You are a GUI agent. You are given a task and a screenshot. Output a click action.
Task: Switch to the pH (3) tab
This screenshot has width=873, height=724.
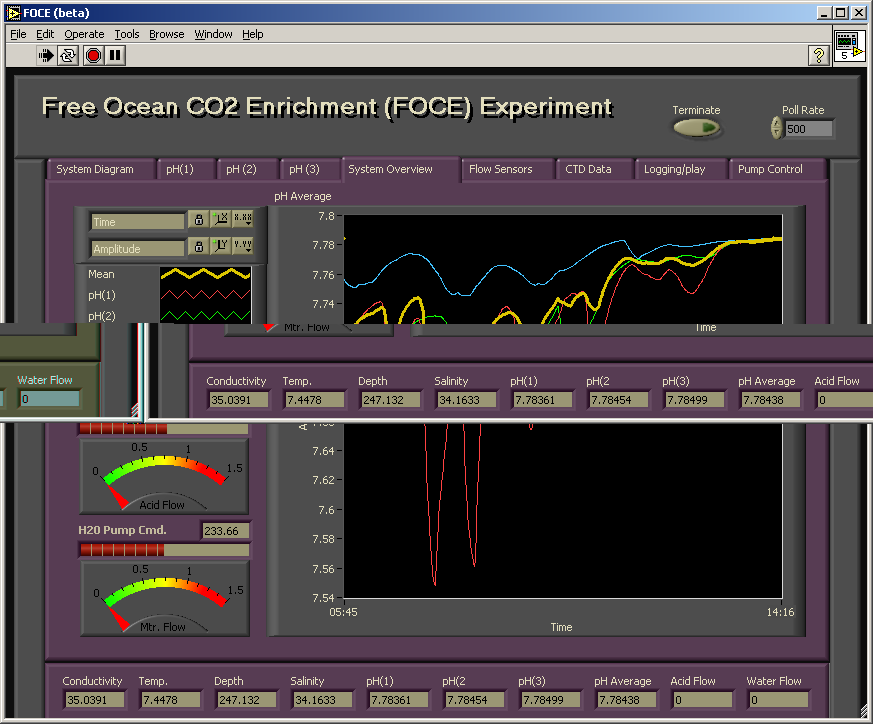pos(310,169)
